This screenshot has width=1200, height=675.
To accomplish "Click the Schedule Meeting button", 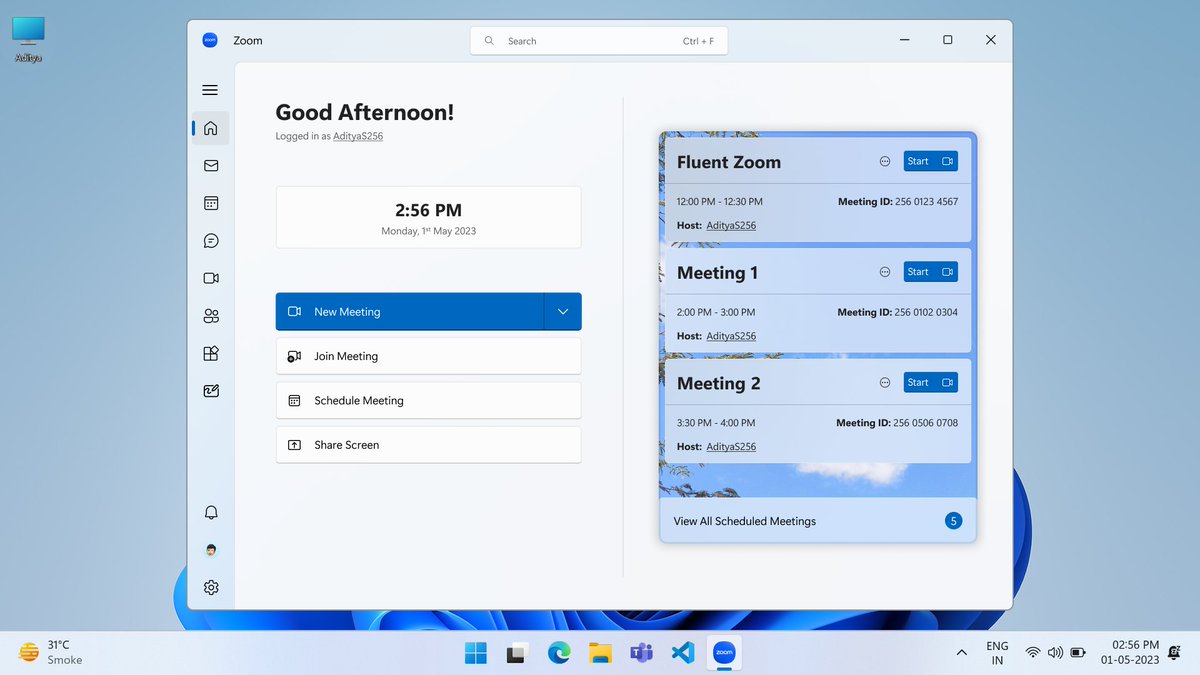I will coord(428,400).
